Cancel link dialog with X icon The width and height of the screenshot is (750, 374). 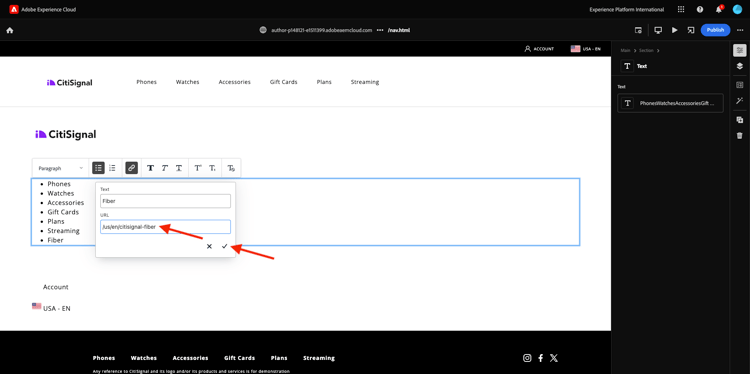click(209, 246)
